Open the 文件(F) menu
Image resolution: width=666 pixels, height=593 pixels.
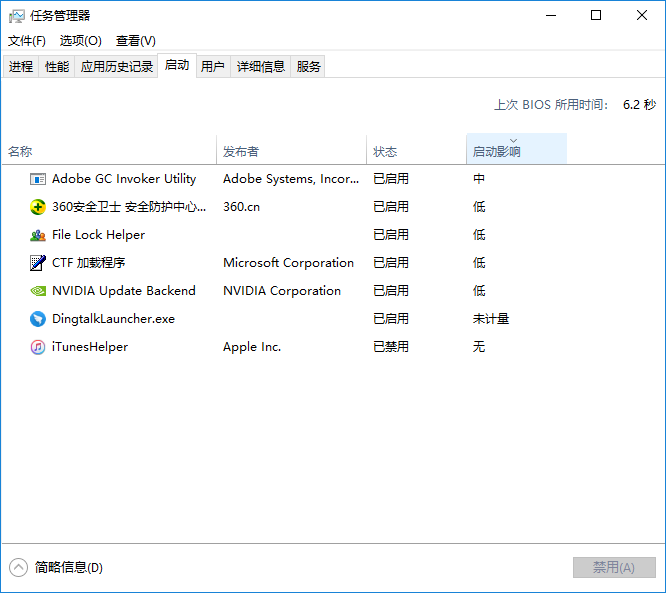[27, 41]
